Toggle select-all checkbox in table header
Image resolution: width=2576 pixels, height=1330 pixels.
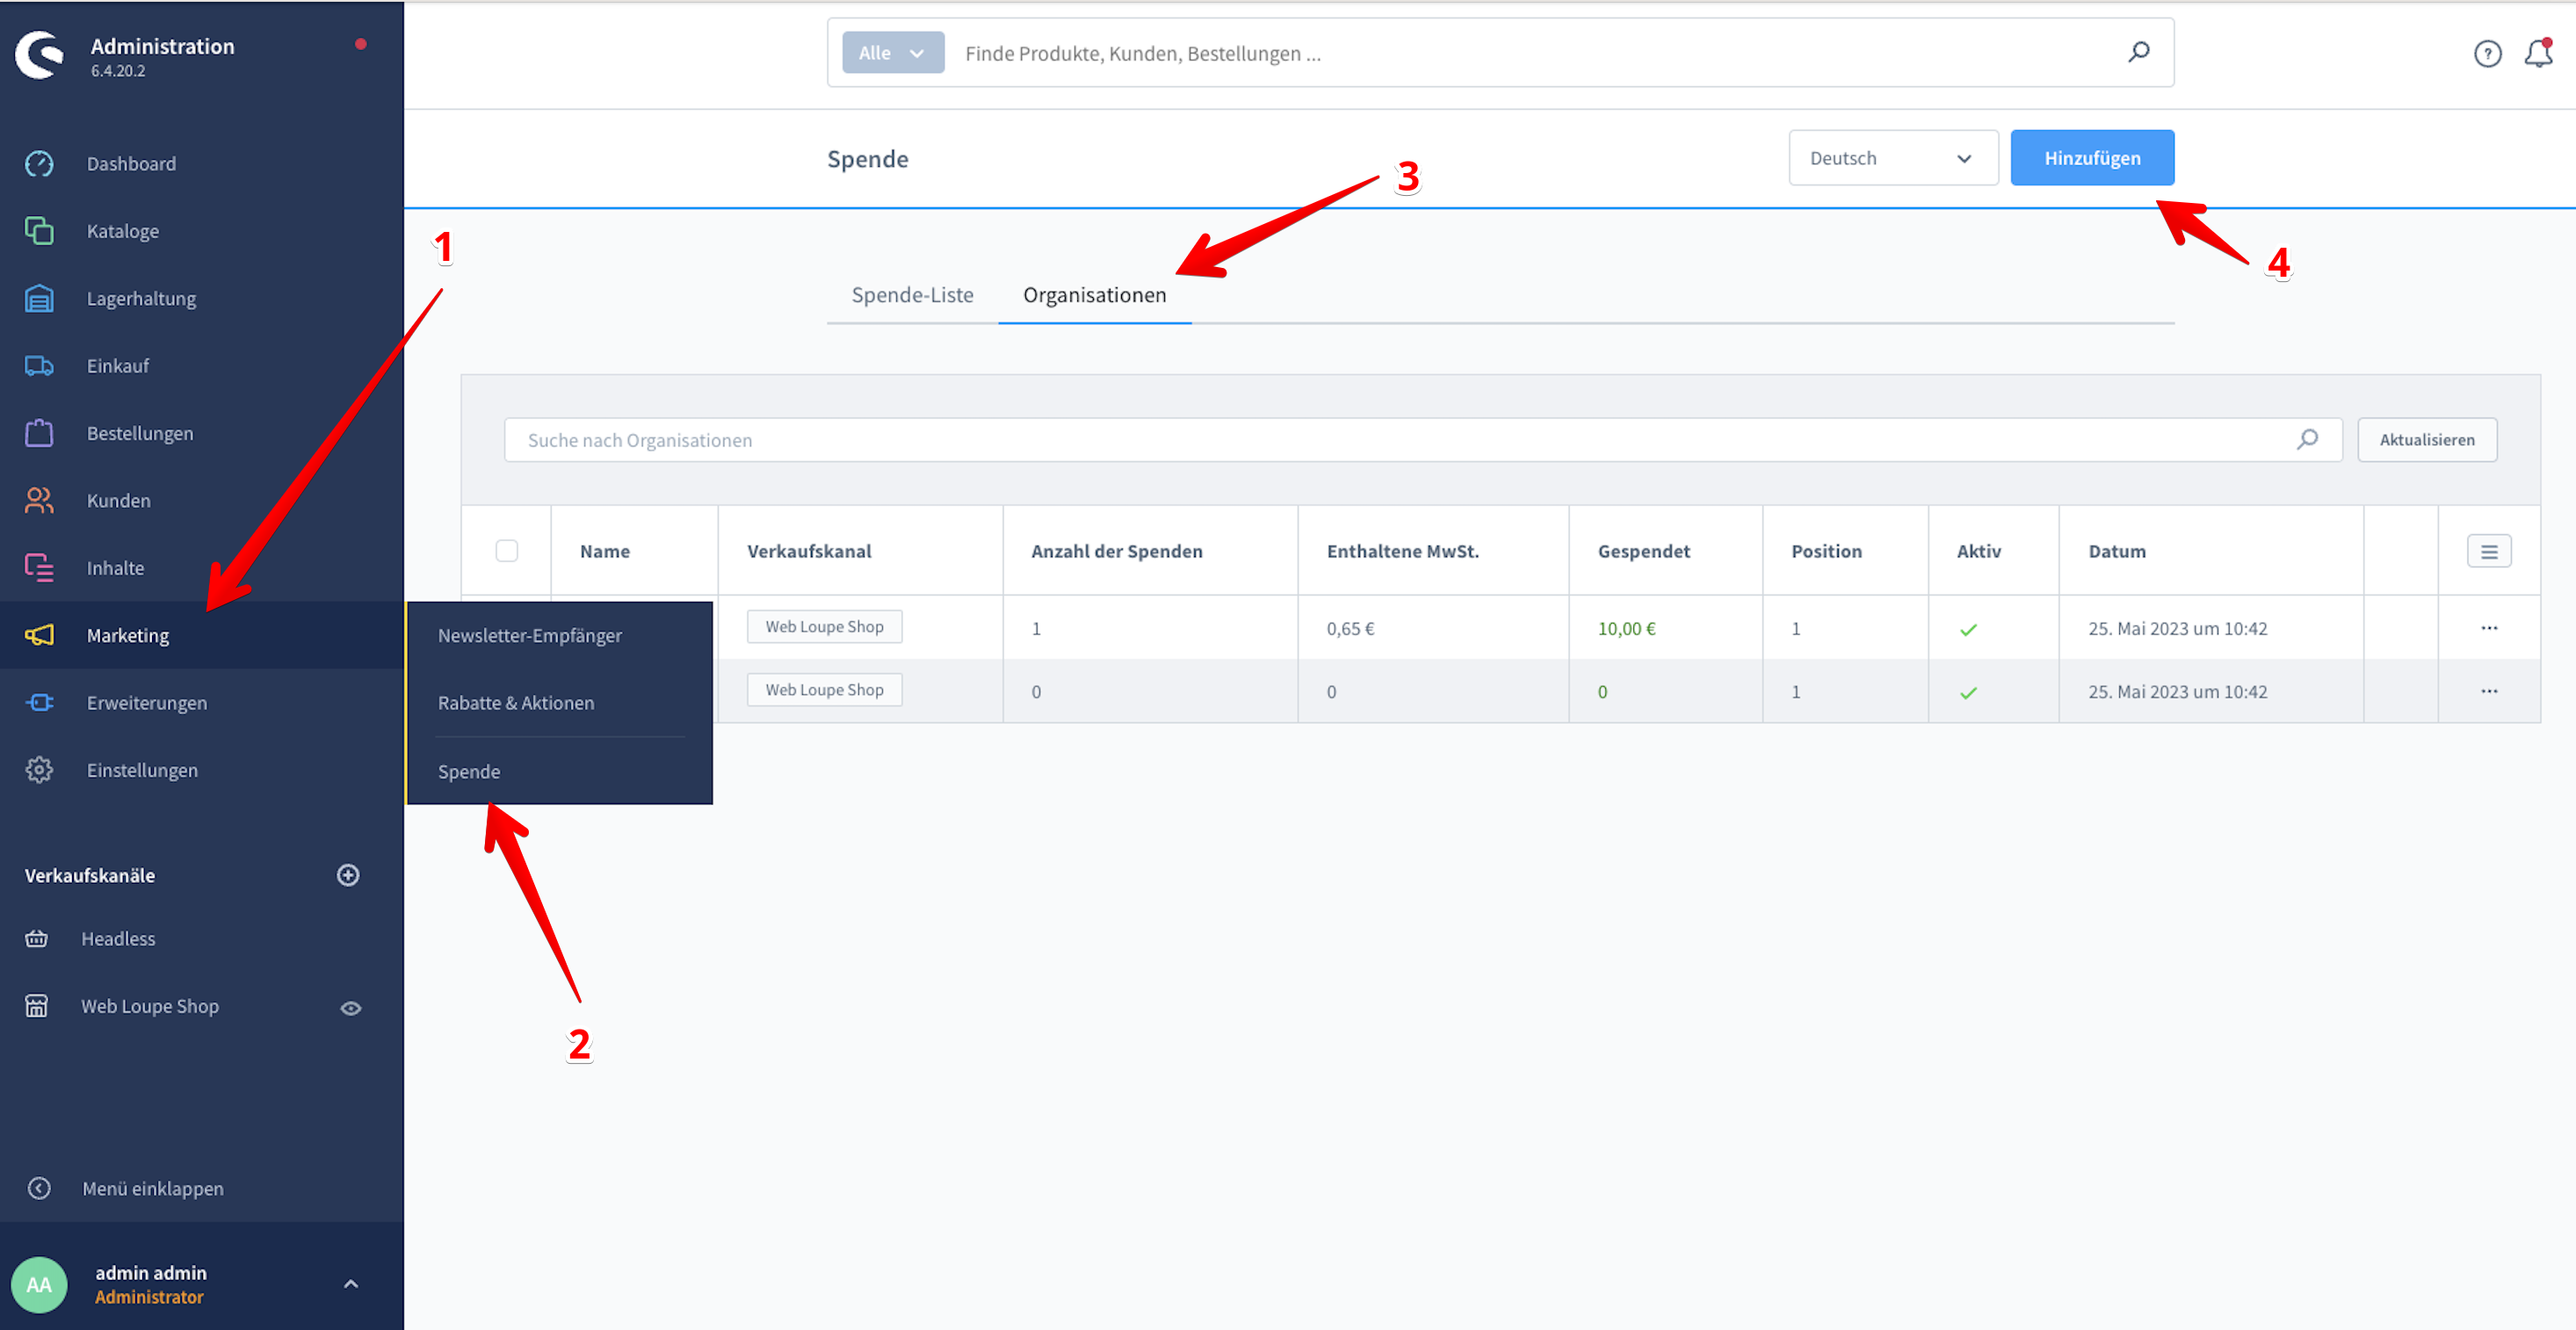pos(507,551)
